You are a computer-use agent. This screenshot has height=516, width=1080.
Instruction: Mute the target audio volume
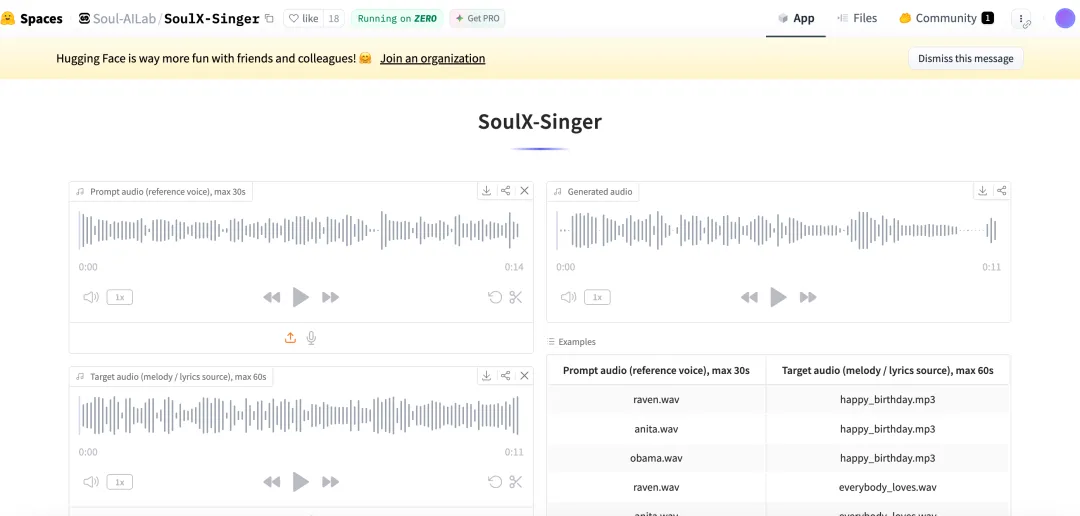pos(91,482)
